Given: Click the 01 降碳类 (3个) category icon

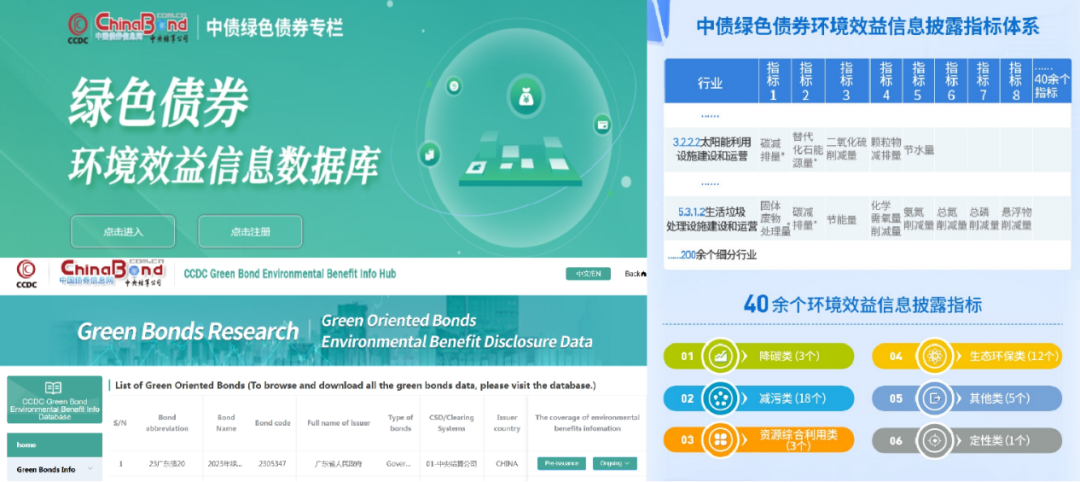Looking at the screenshot, I should 719,356.
